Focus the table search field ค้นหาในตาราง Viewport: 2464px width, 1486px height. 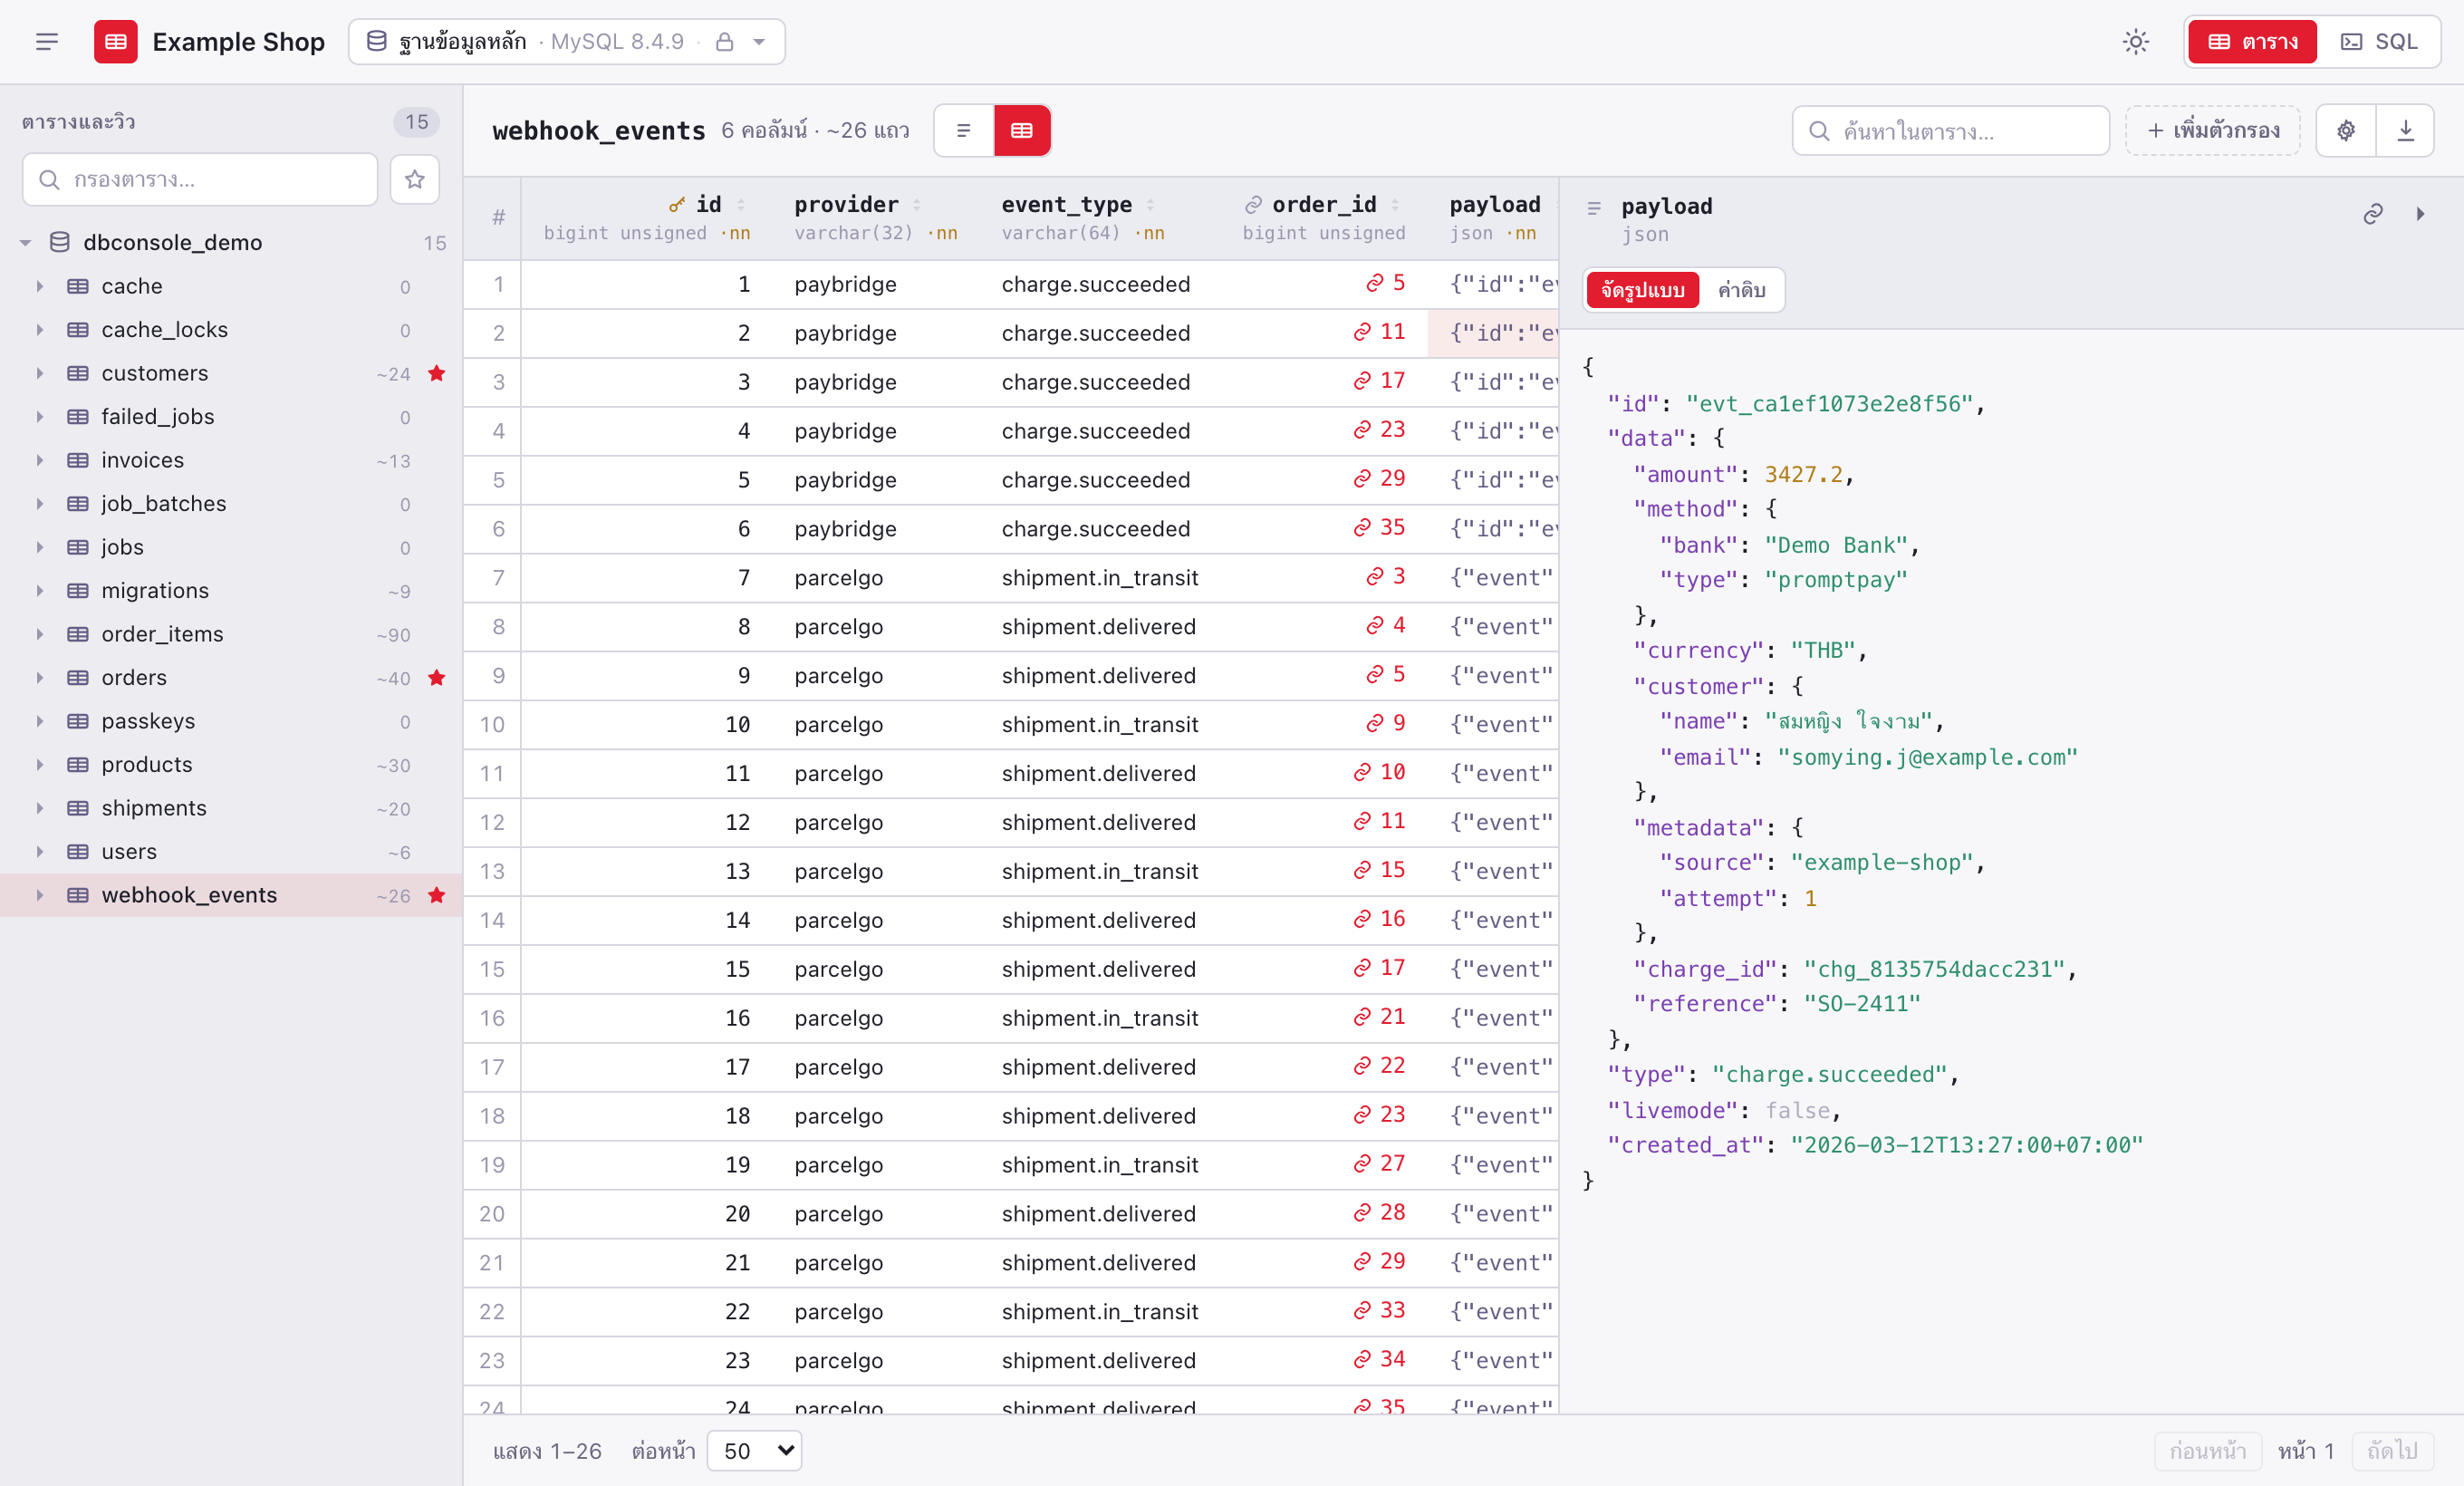1951,130
